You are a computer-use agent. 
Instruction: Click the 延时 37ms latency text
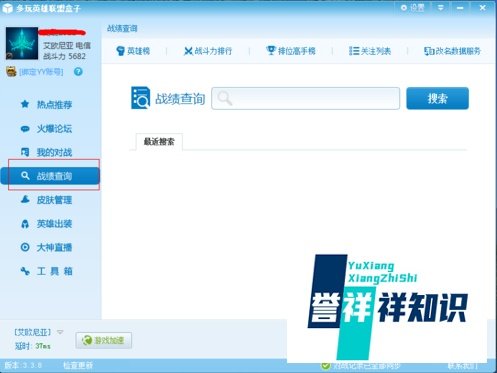33,346
